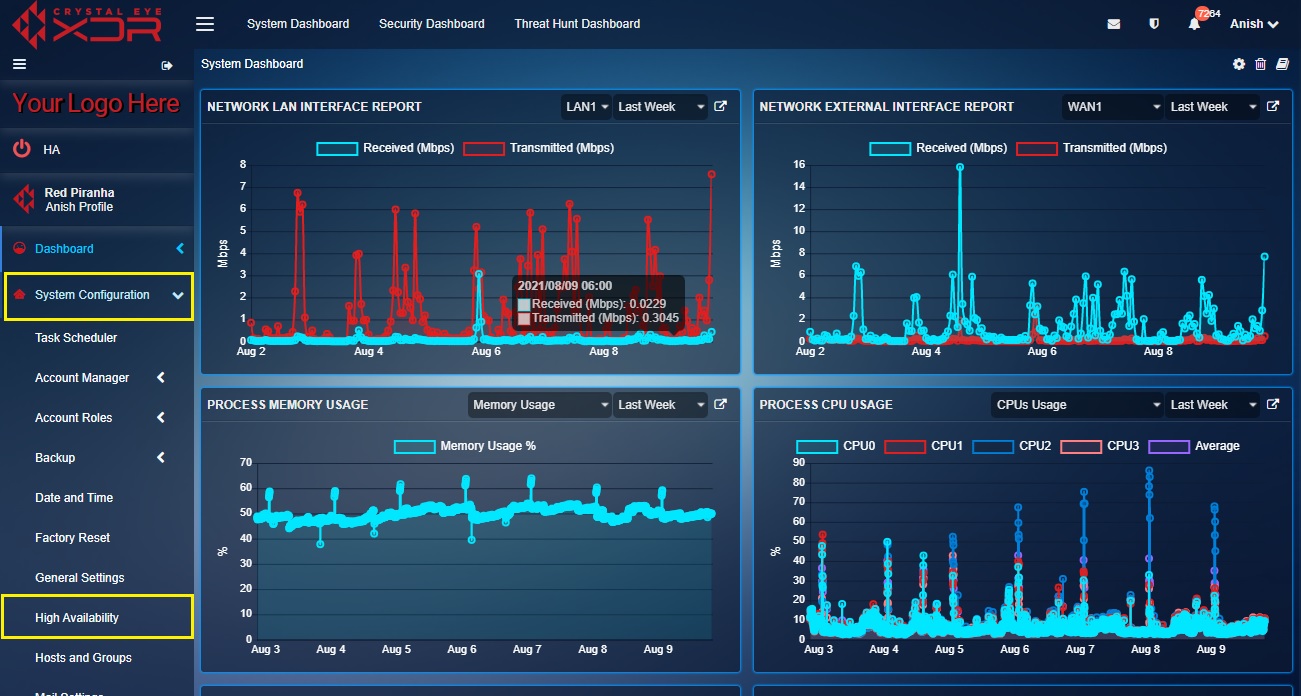
Task: Click the 'PROCESS MEMORY USAGE' title
Action: (288, 405)
